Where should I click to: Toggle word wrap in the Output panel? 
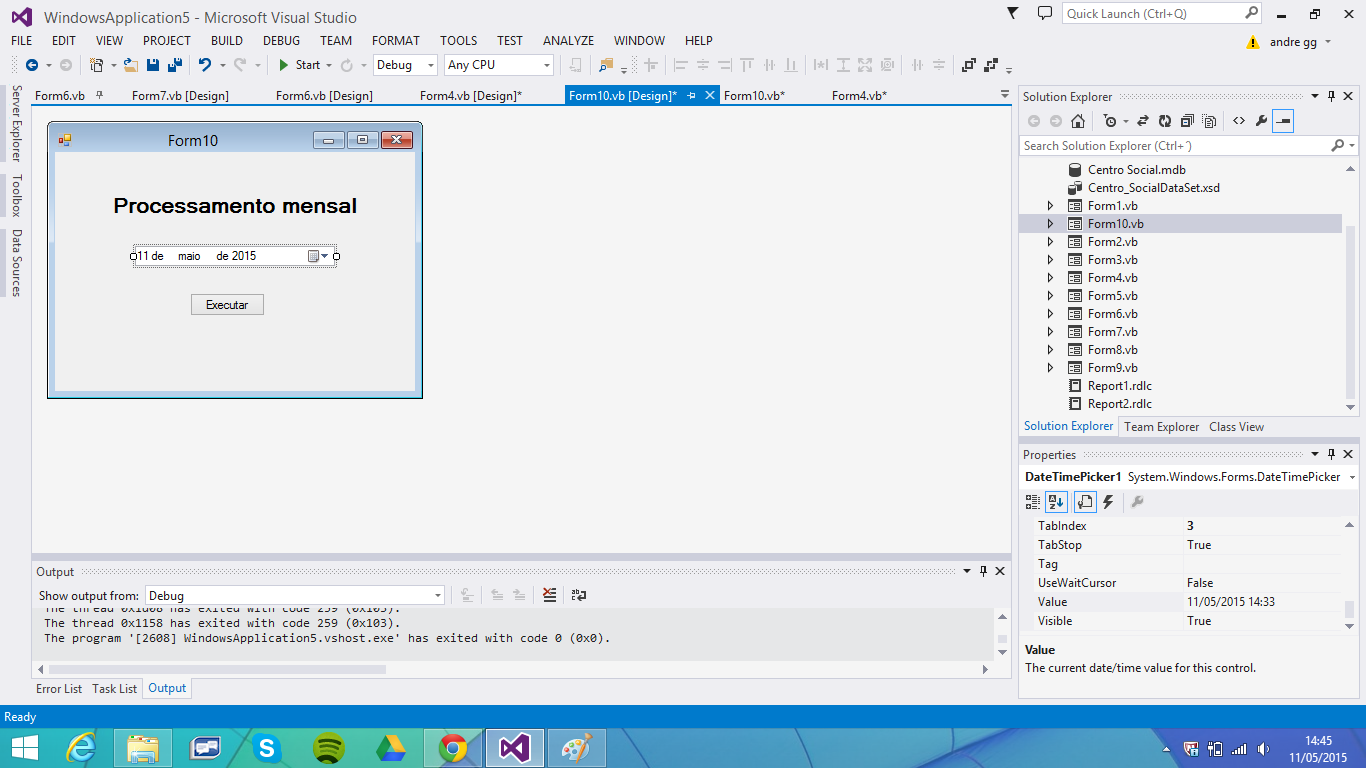coord(579,595)
